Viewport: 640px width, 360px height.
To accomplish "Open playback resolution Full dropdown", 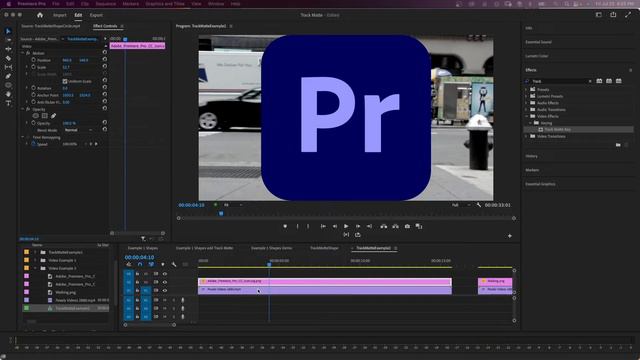I will coord(461,205).
